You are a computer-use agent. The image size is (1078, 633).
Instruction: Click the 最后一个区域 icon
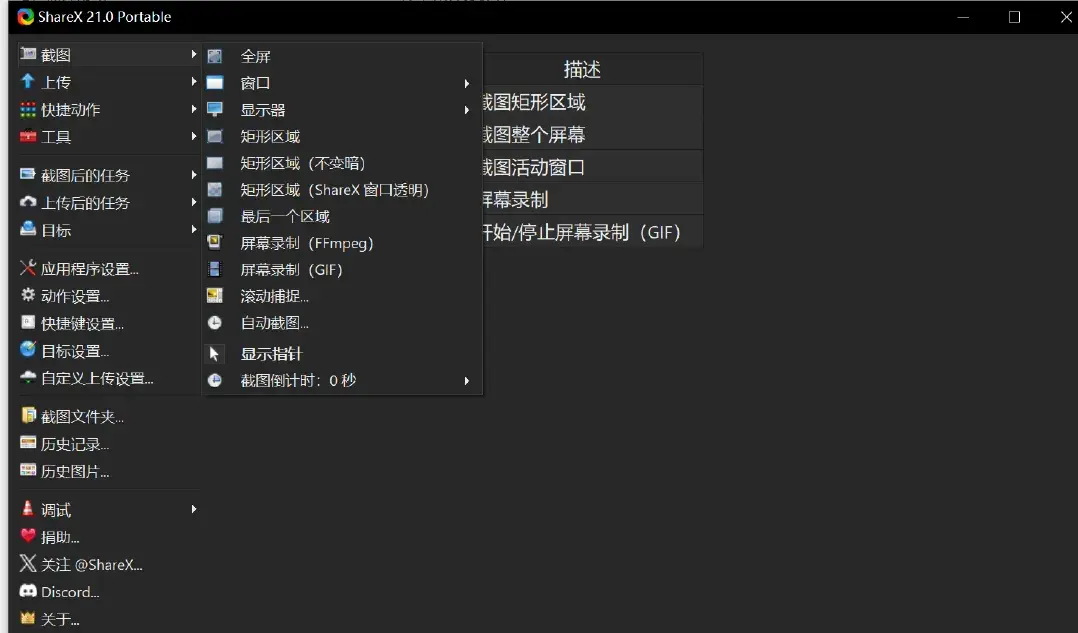click(214, 216)
